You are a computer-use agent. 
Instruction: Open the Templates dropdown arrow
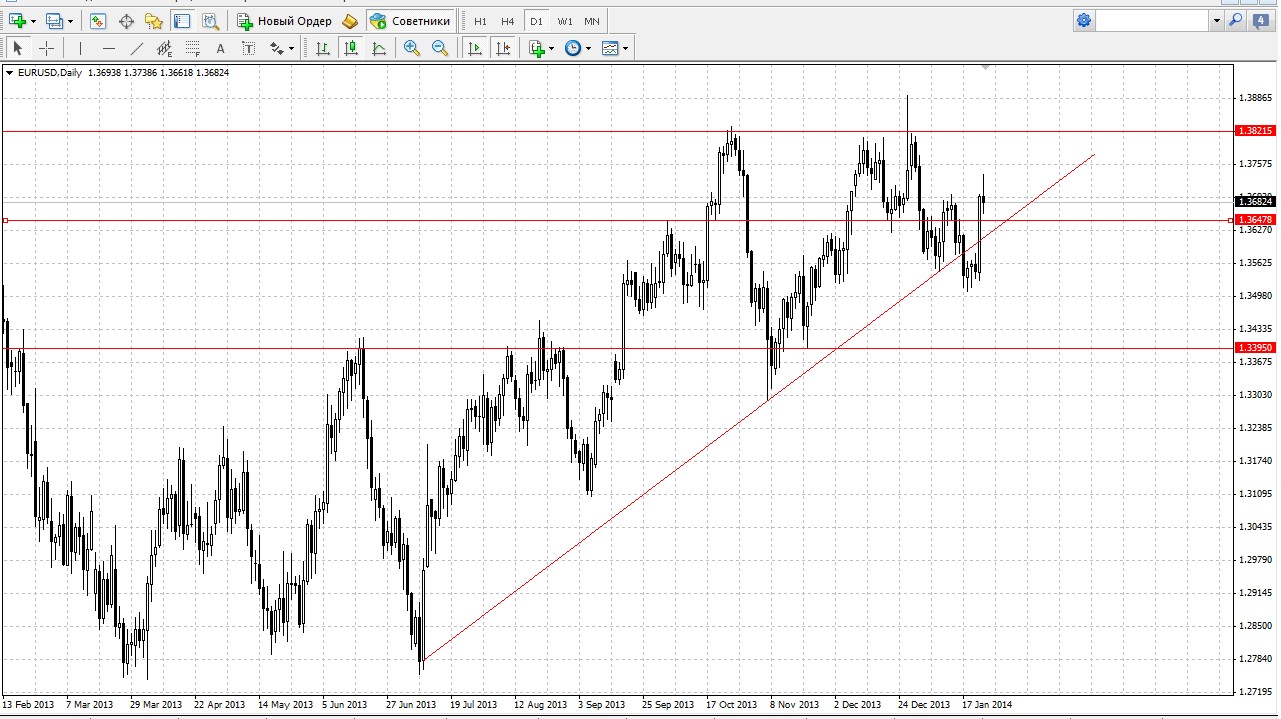coord(626,48)
